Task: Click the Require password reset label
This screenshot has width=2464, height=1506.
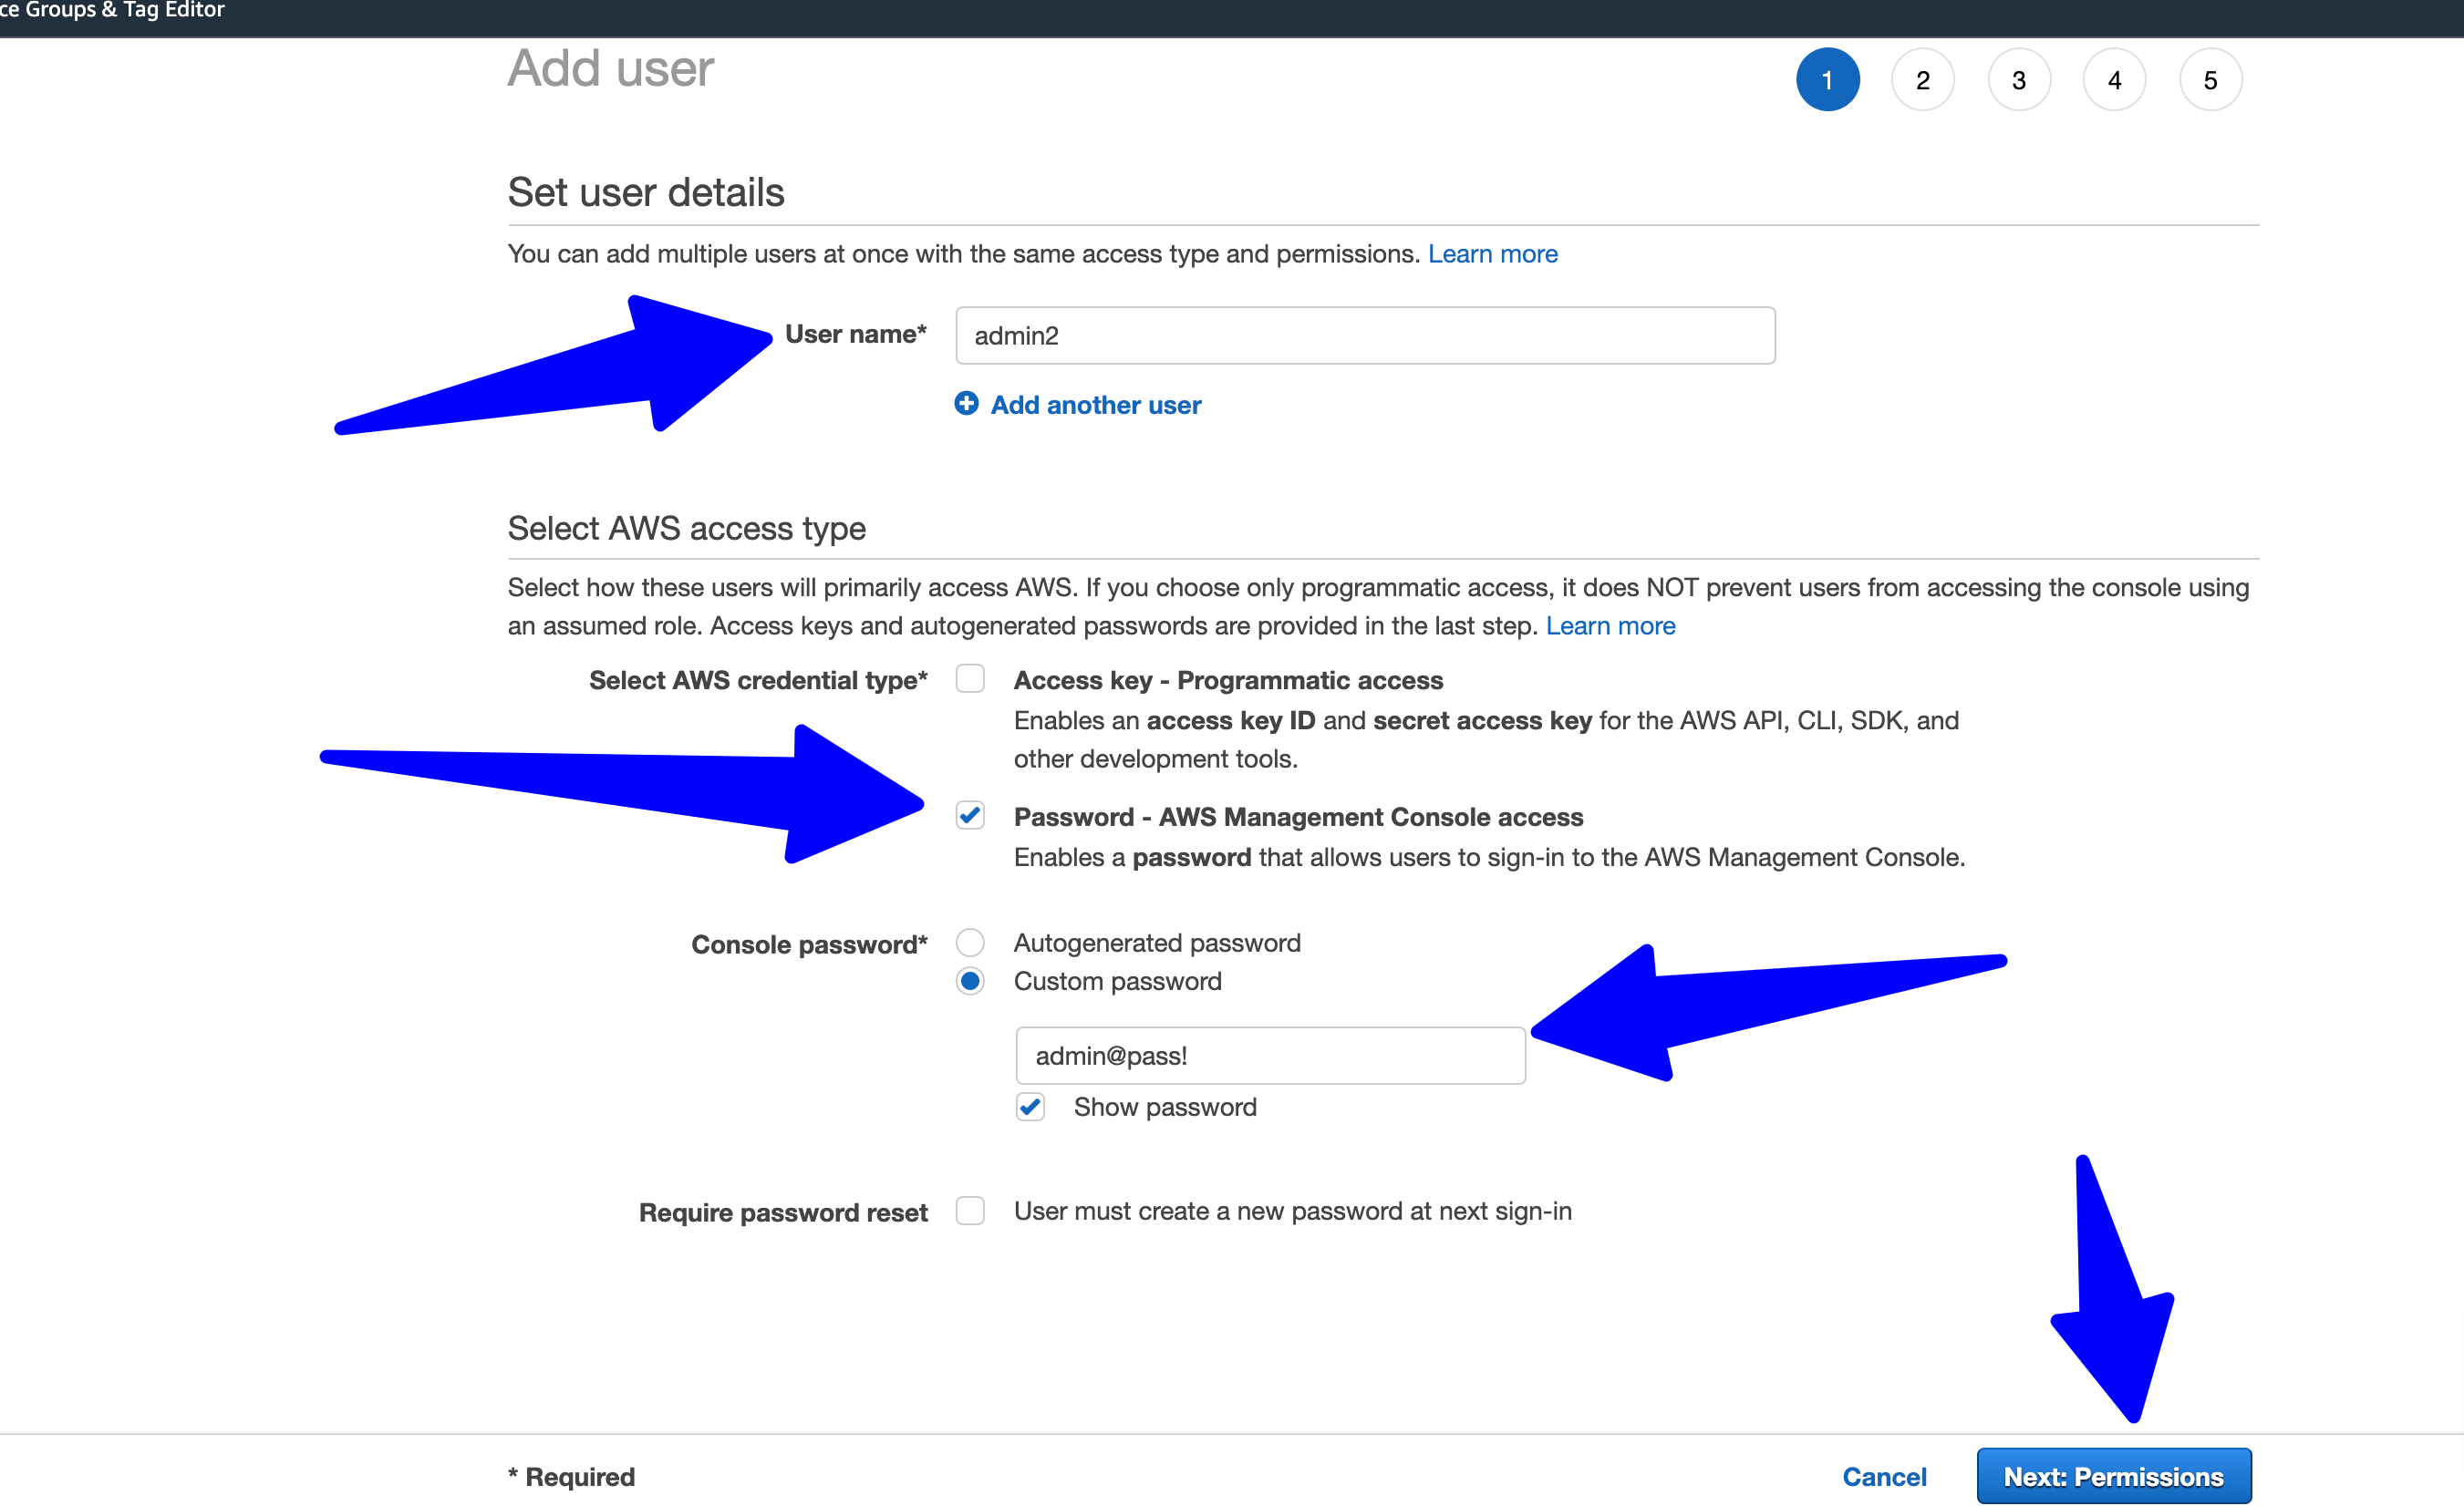Action: pos(783,1212)
